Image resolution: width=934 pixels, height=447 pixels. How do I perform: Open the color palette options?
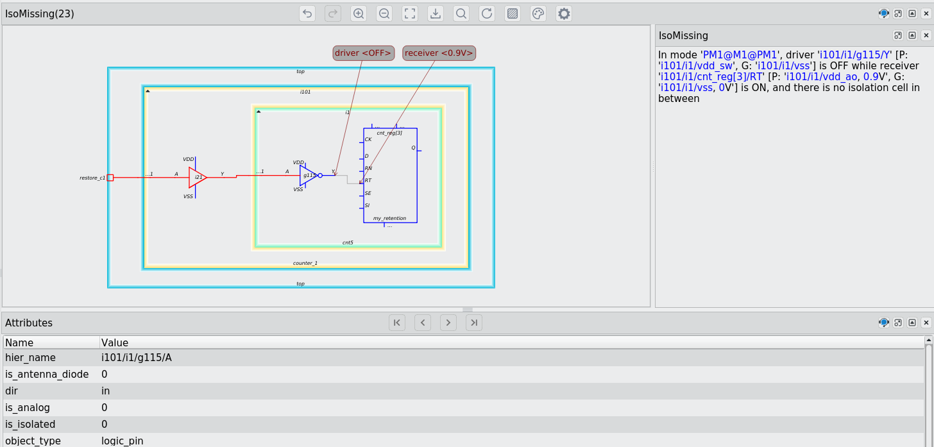pyautogui.click(x=538, y=14)
